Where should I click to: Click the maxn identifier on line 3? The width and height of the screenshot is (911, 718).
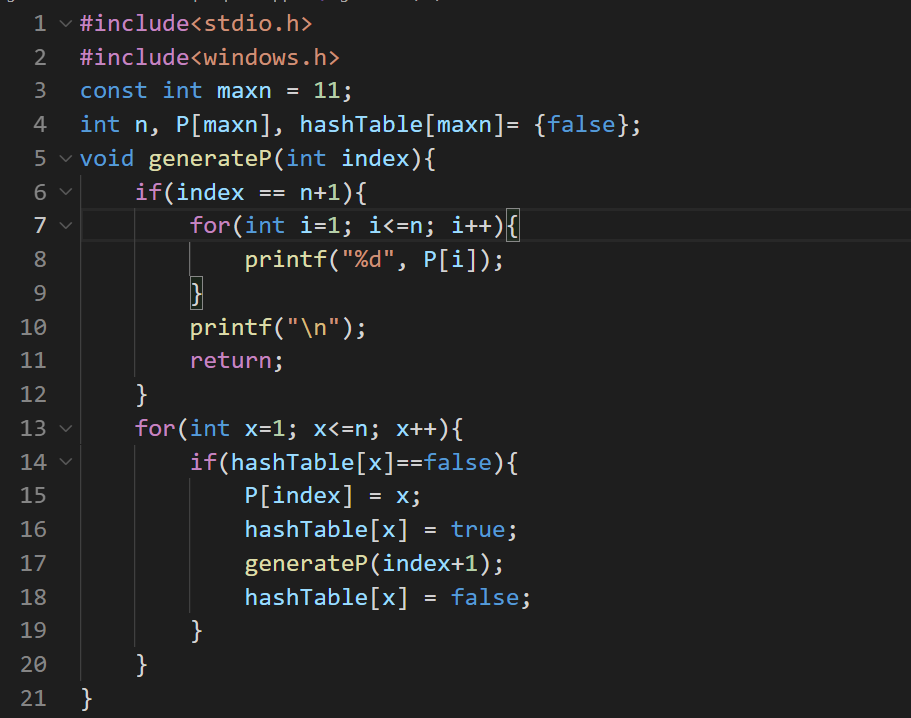pos(244,91)
